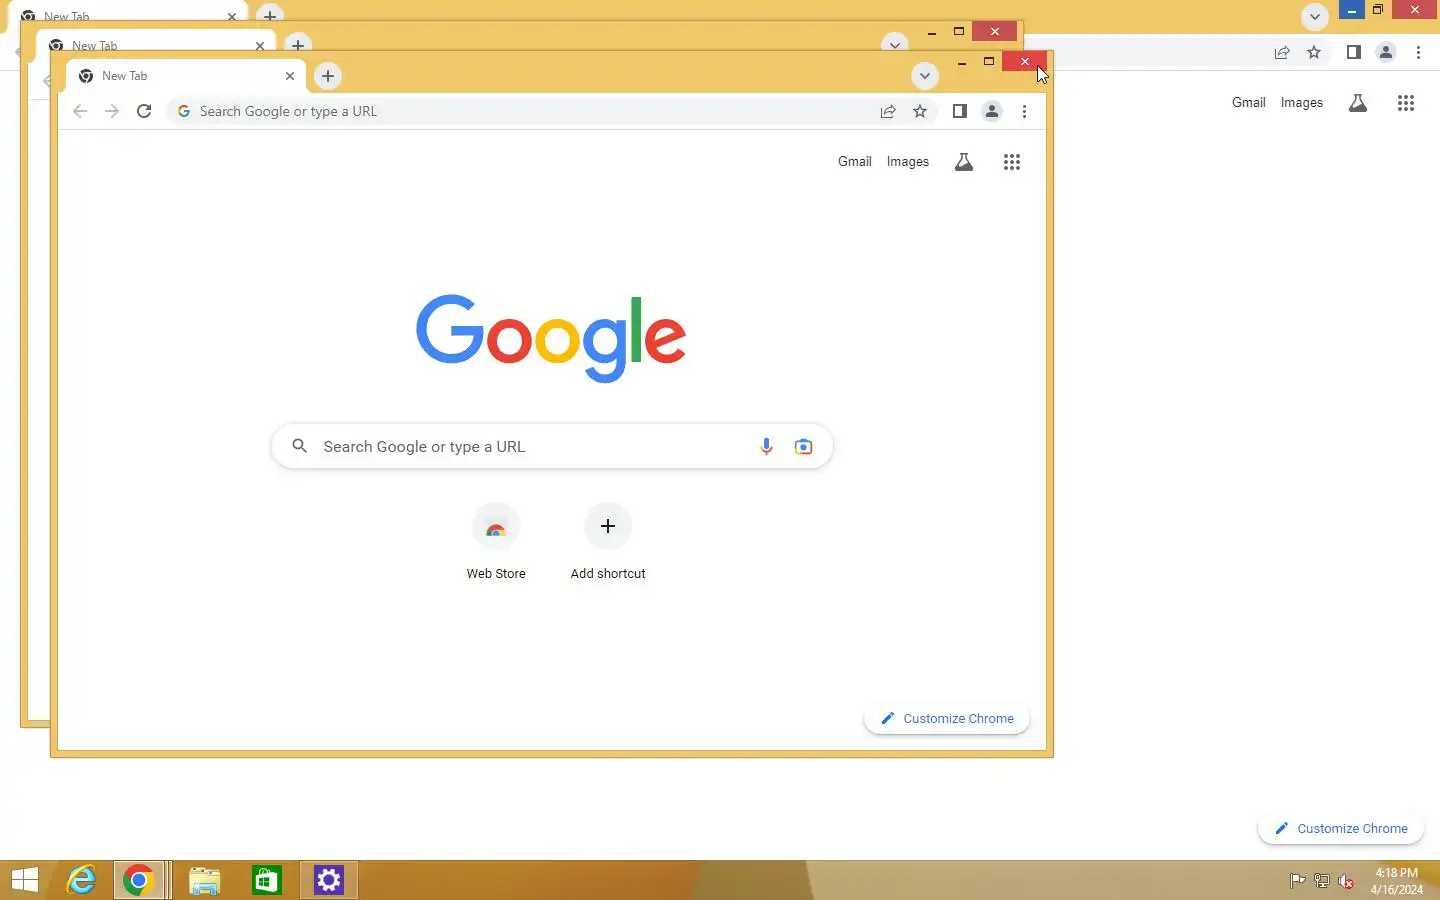
Task: Click the Google logo in the front window
Action: [551, 338]
